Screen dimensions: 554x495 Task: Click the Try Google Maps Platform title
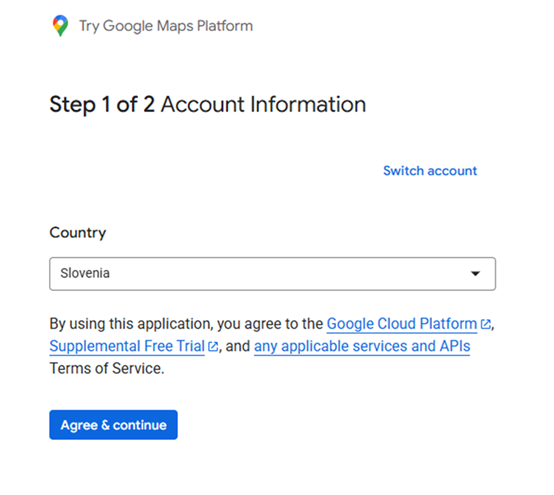coord(166,26)
